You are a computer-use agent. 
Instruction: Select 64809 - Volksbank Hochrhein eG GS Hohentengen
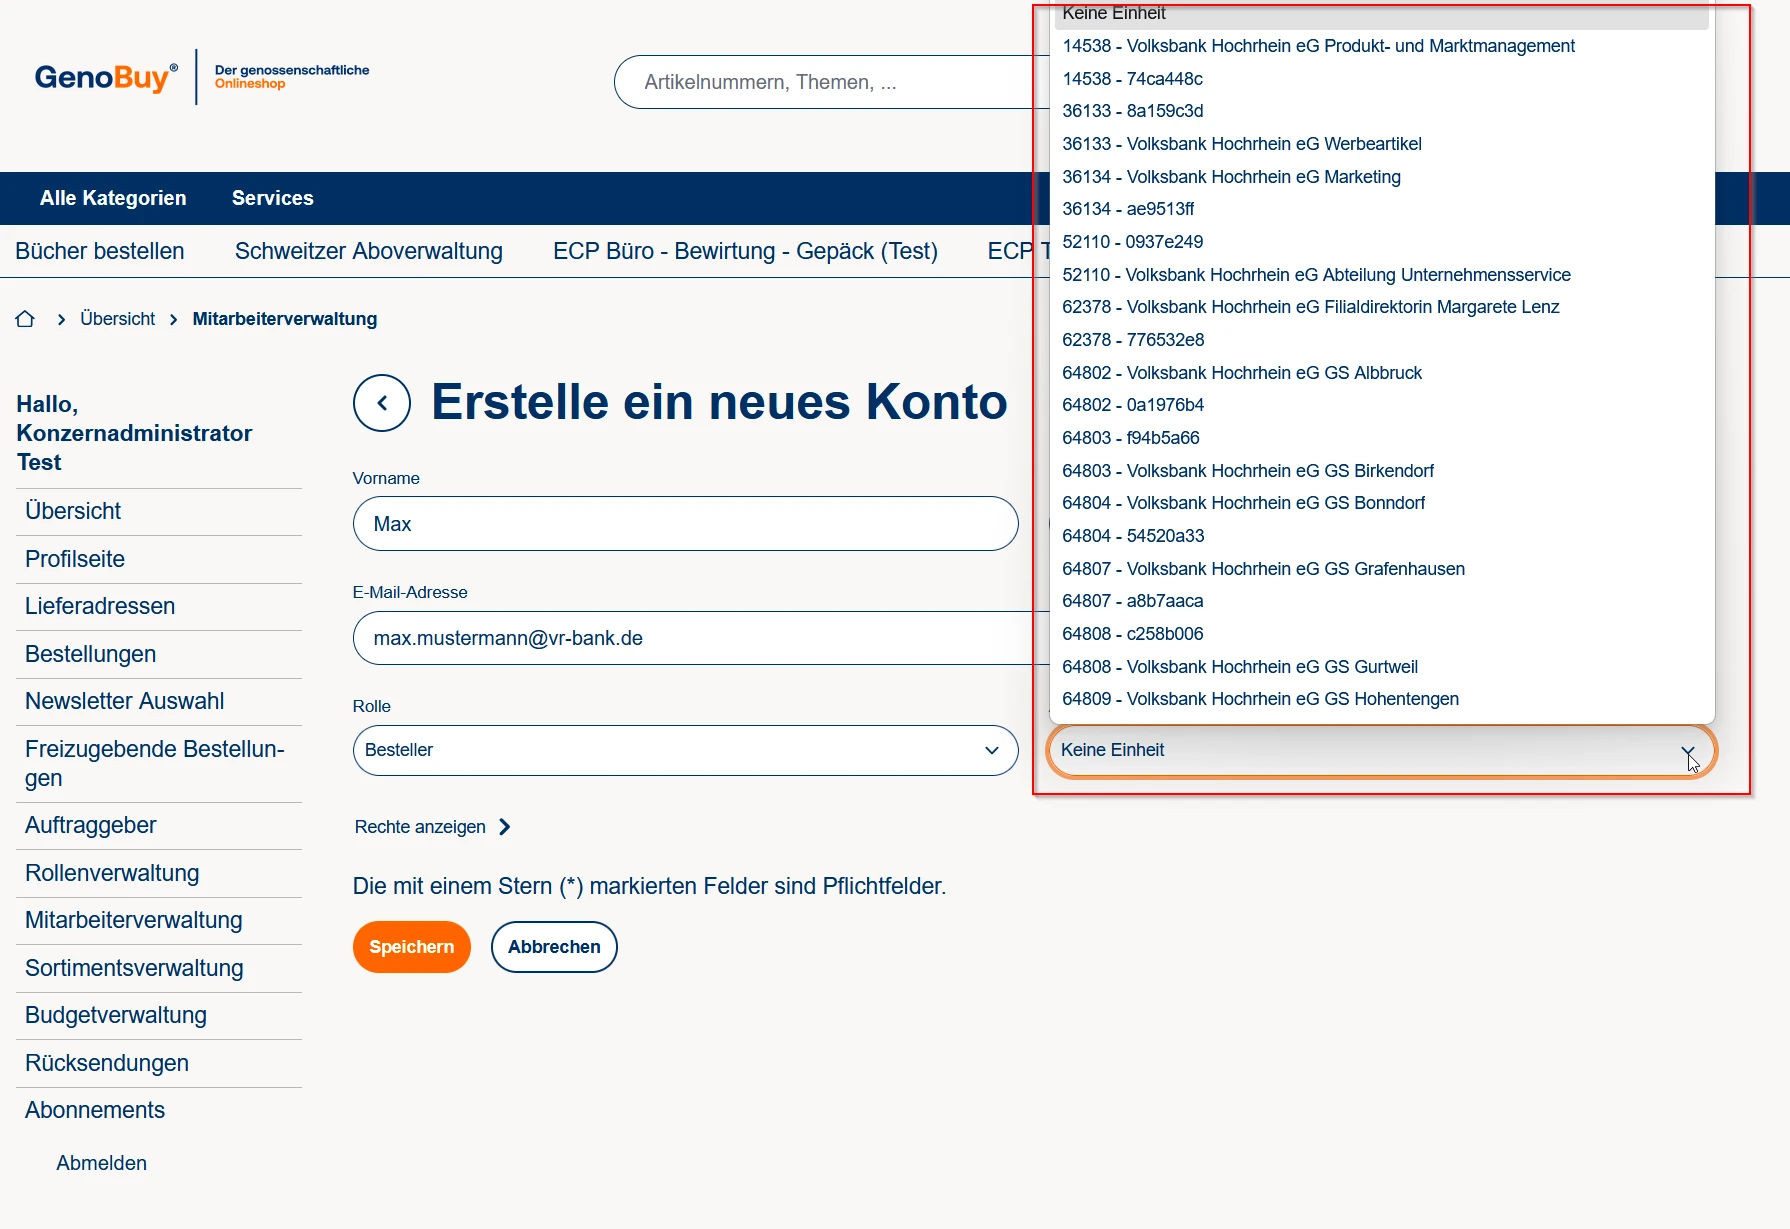1260,699
